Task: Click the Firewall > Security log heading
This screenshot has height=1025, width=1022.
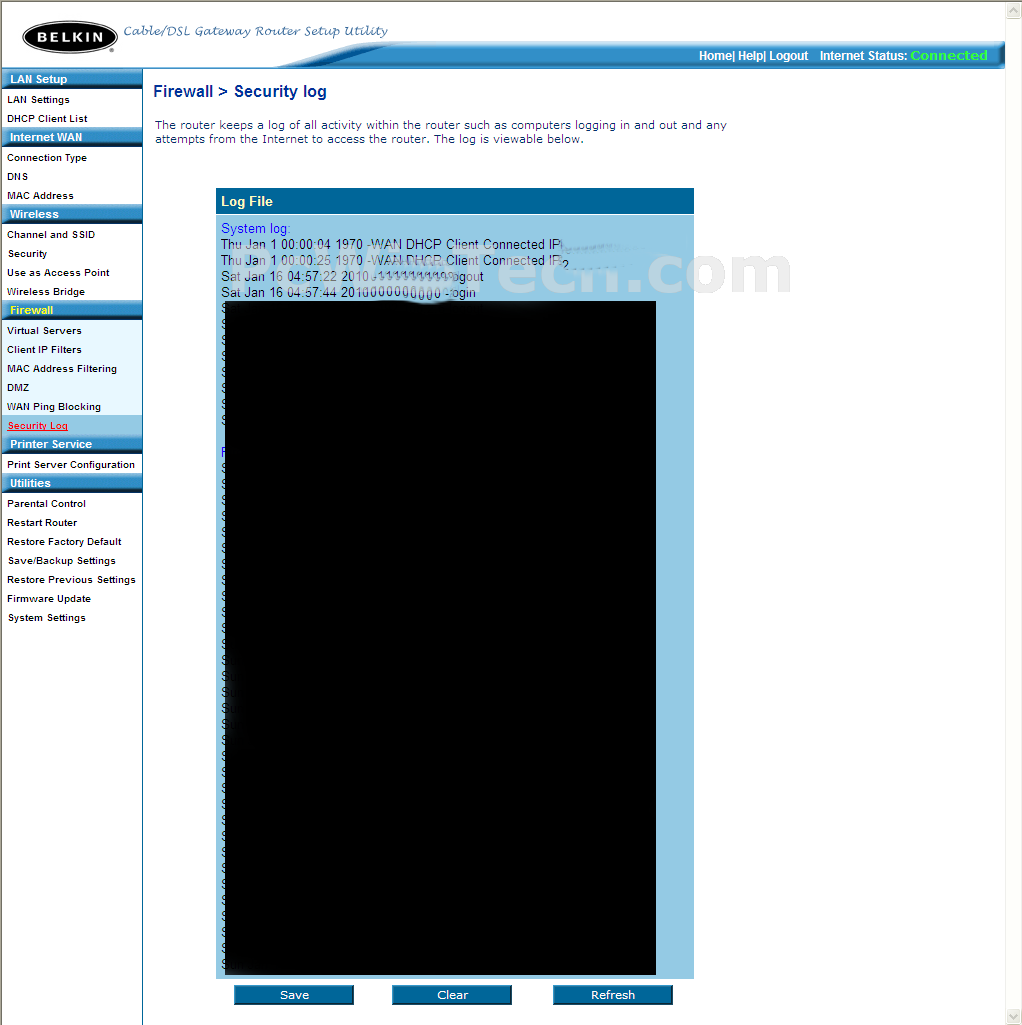Action: coord(240,92)
